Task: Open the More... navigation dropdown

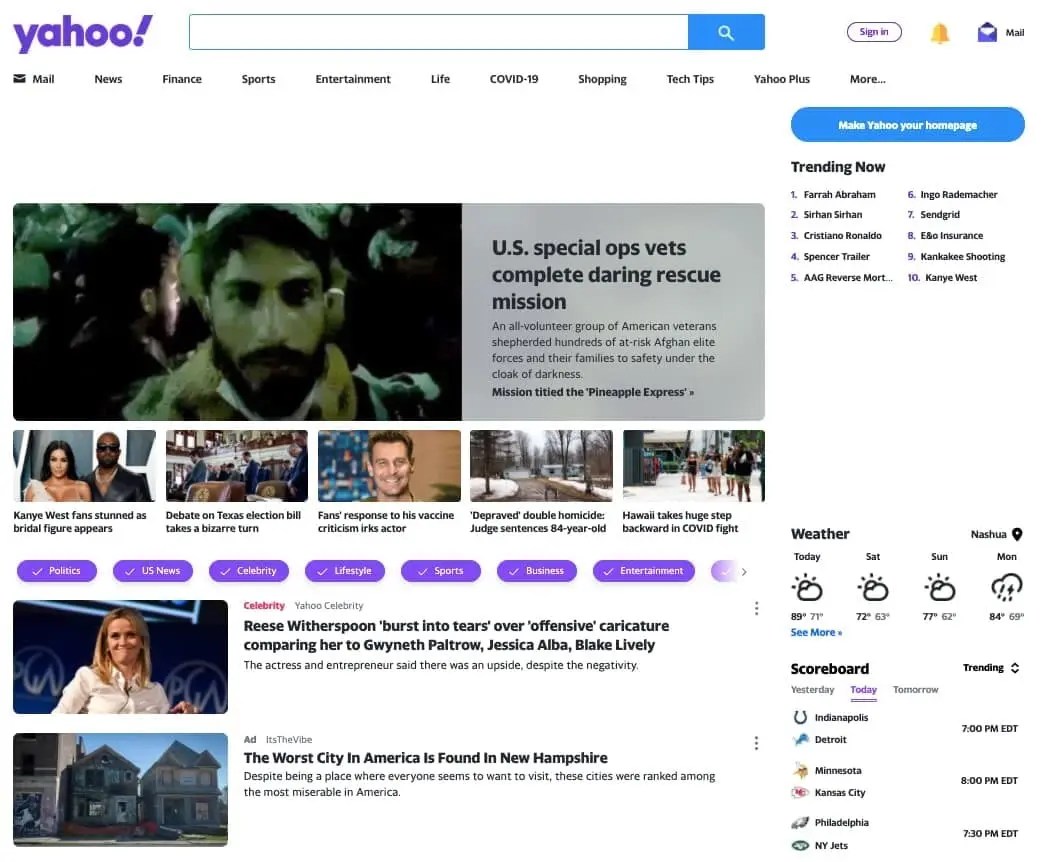Action: click(867, 78)
